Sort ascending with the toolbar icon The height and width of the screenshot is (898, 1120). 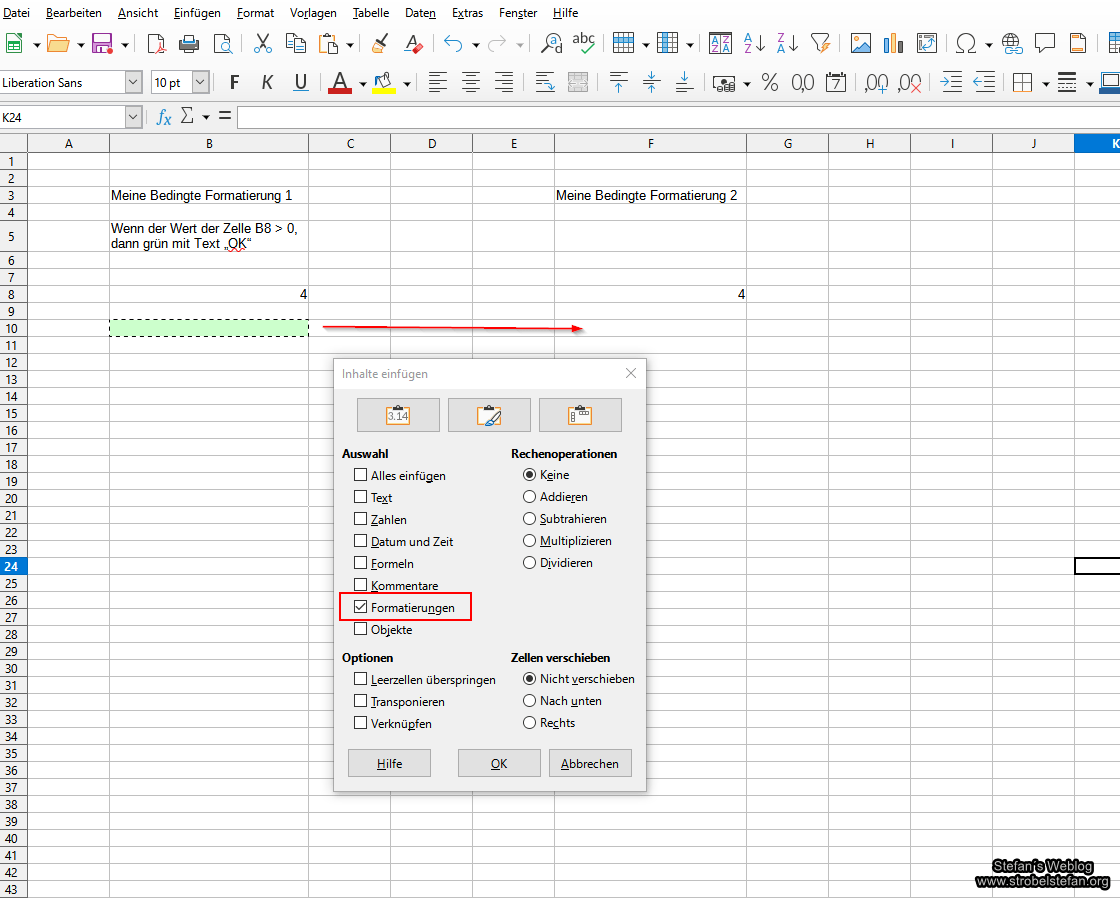[751, 43]
